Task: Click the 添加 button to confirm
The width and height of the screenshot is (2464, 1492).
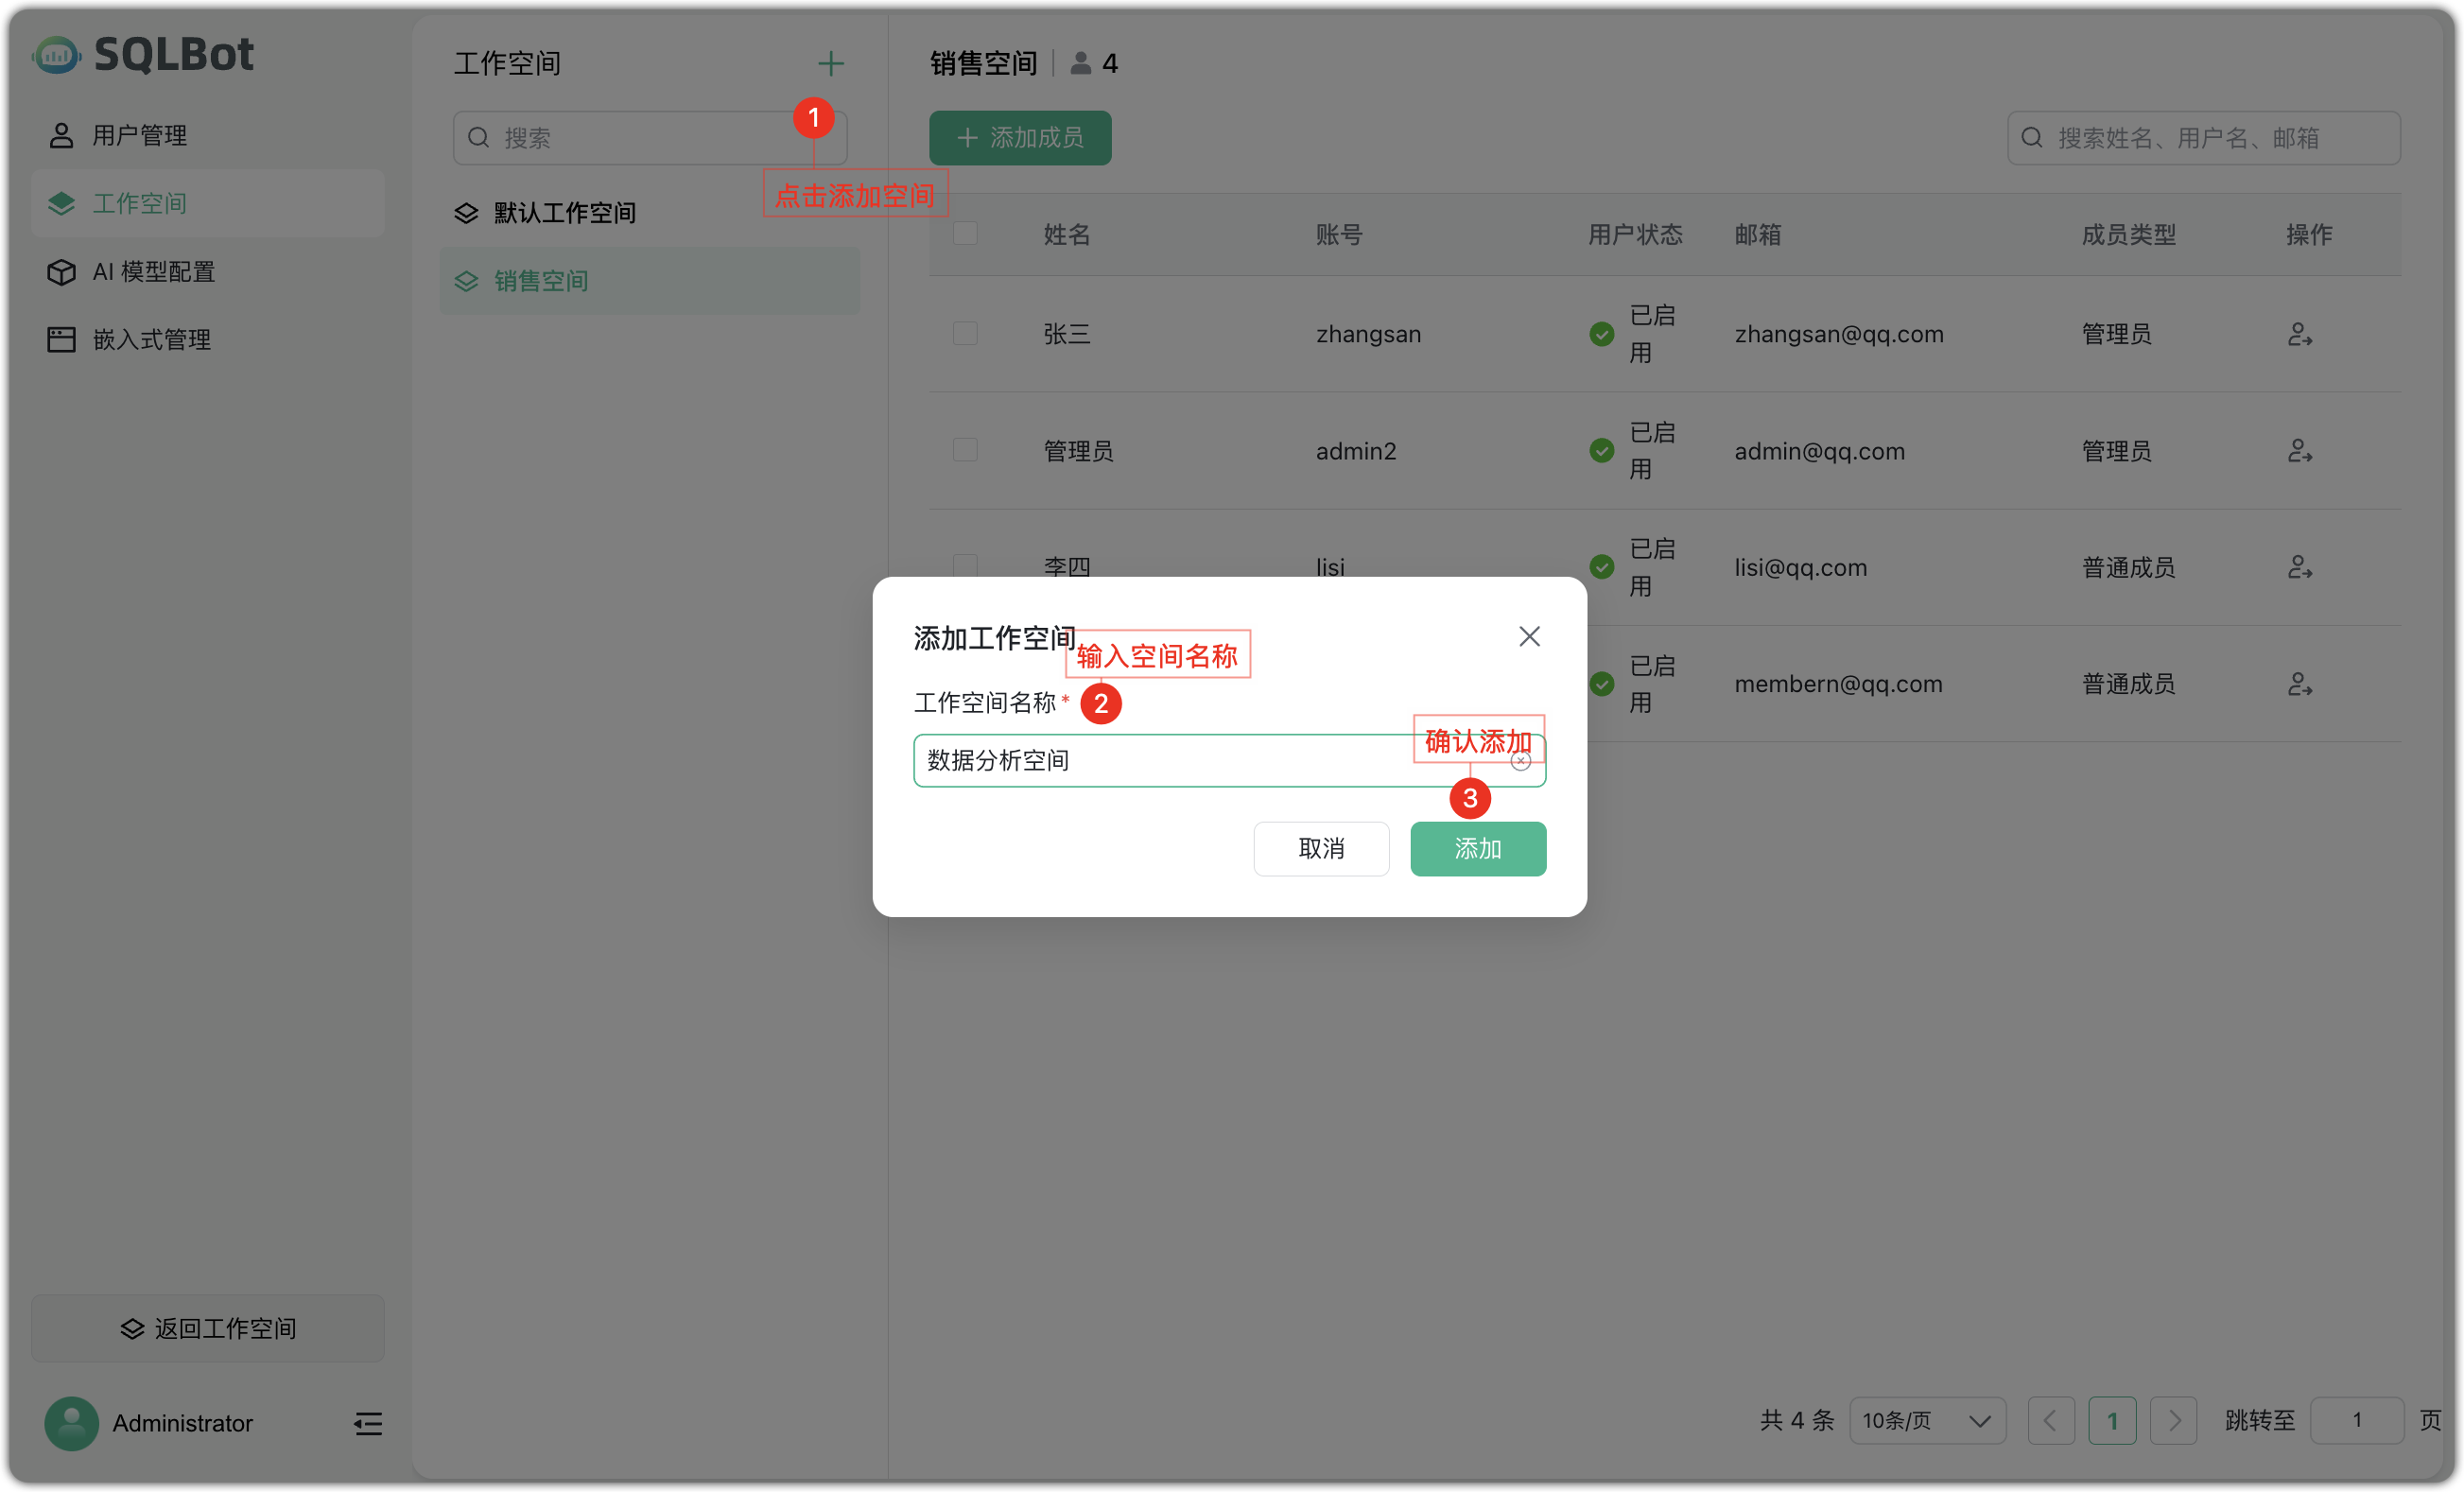Action: 1478,848
